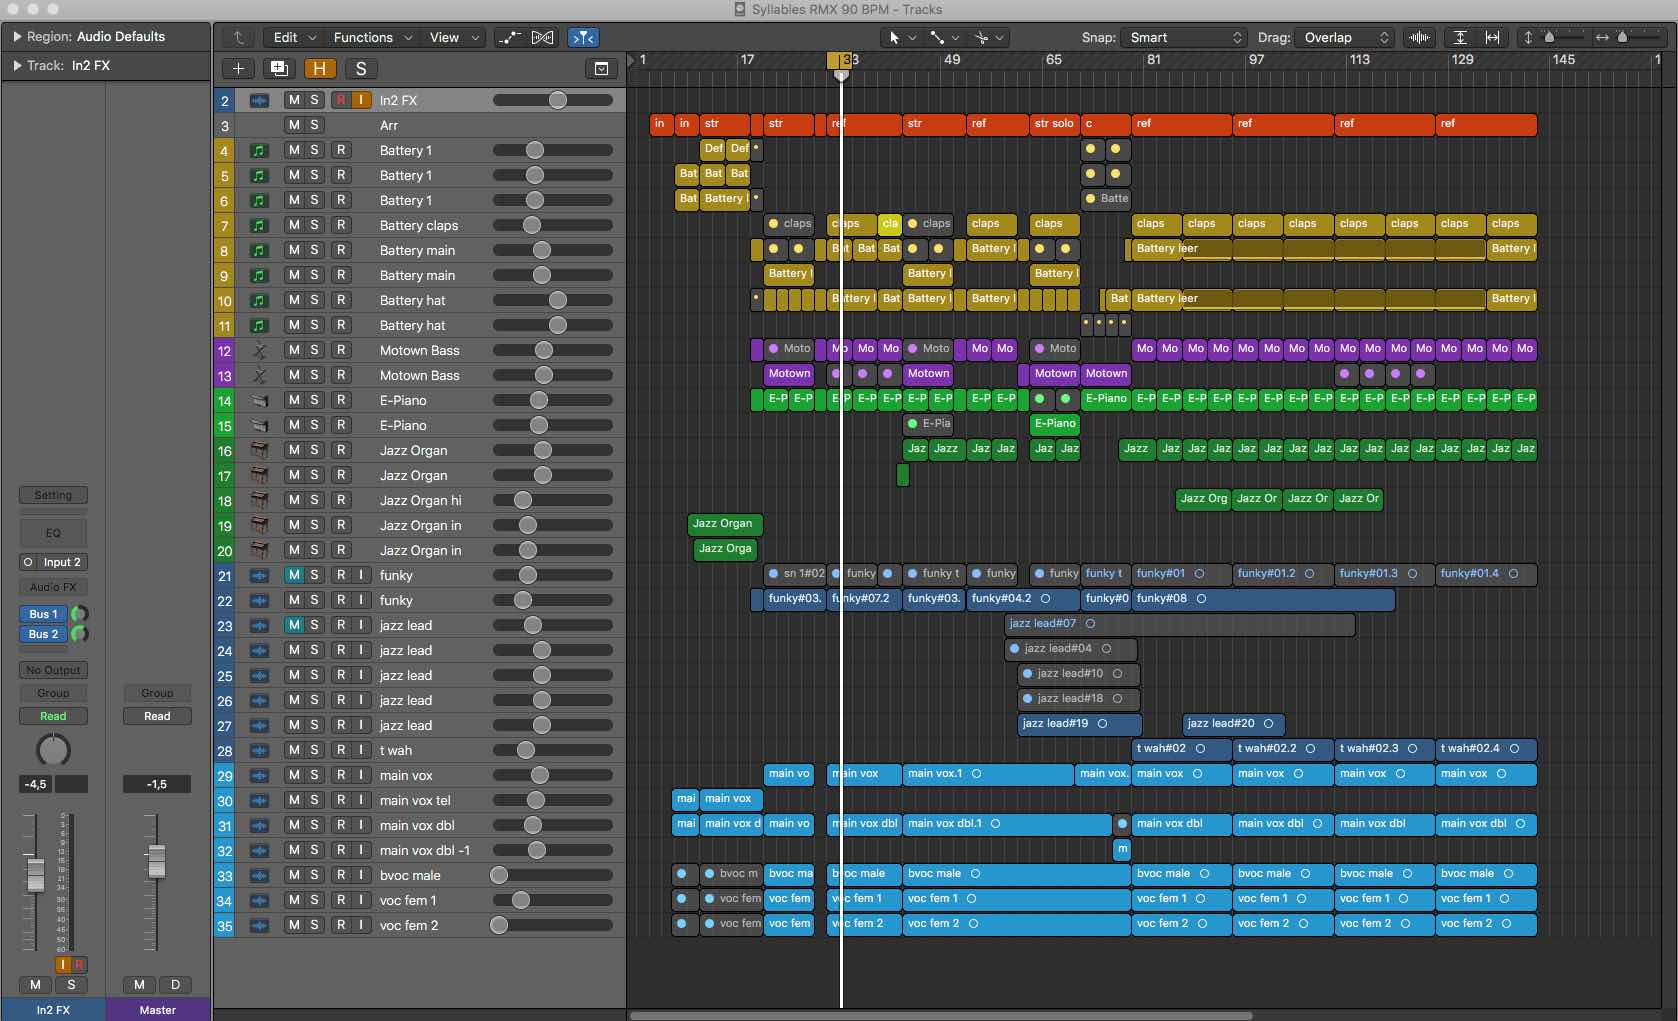Click the duplicate track icon
Image resolution: width=1678 pixels, height=1021 pixels.
(279, 68)
